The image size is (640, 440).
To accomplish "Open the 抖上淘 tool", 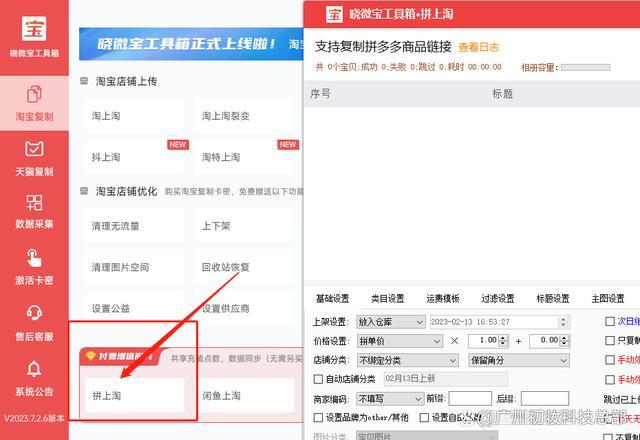I will 134,157.
